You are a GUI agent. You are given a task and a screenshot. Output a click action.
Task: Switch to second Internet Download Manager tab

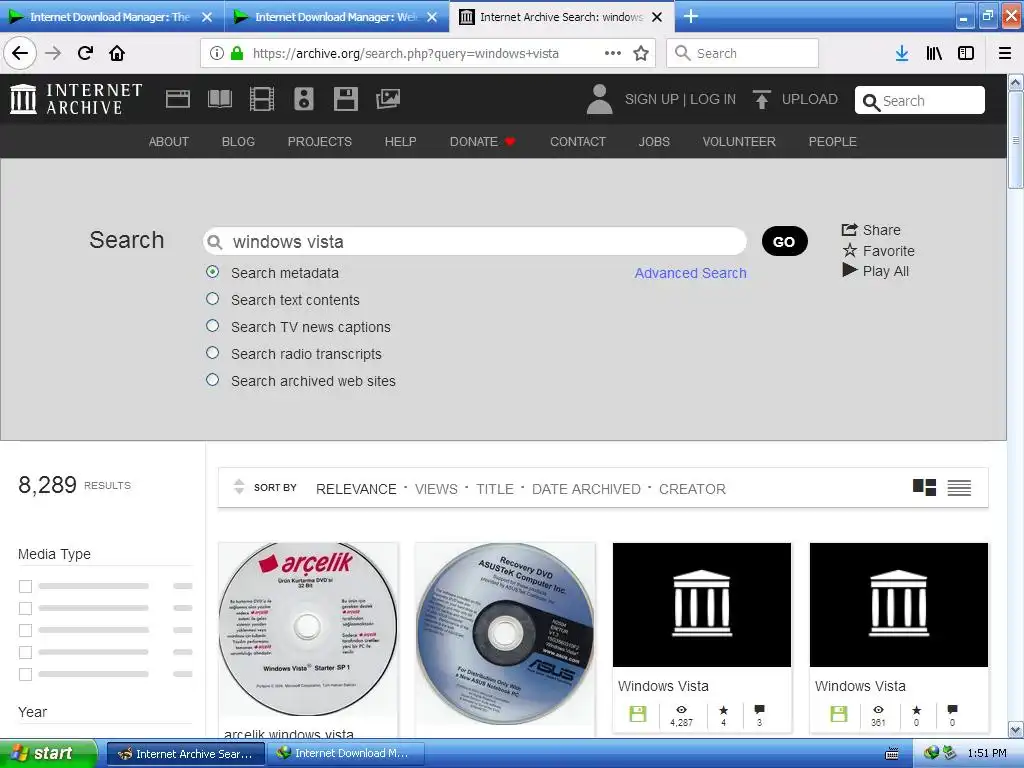pos(336,16)
